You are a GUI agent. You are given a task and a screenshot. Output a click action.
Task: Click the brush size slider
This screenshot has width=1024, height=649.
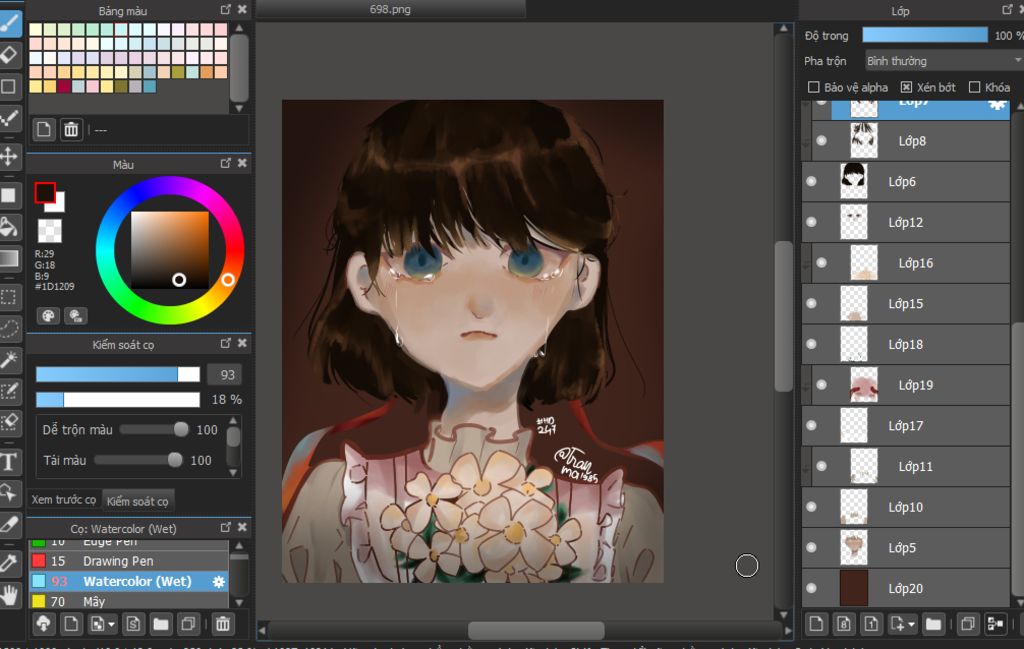click(118, 374)
